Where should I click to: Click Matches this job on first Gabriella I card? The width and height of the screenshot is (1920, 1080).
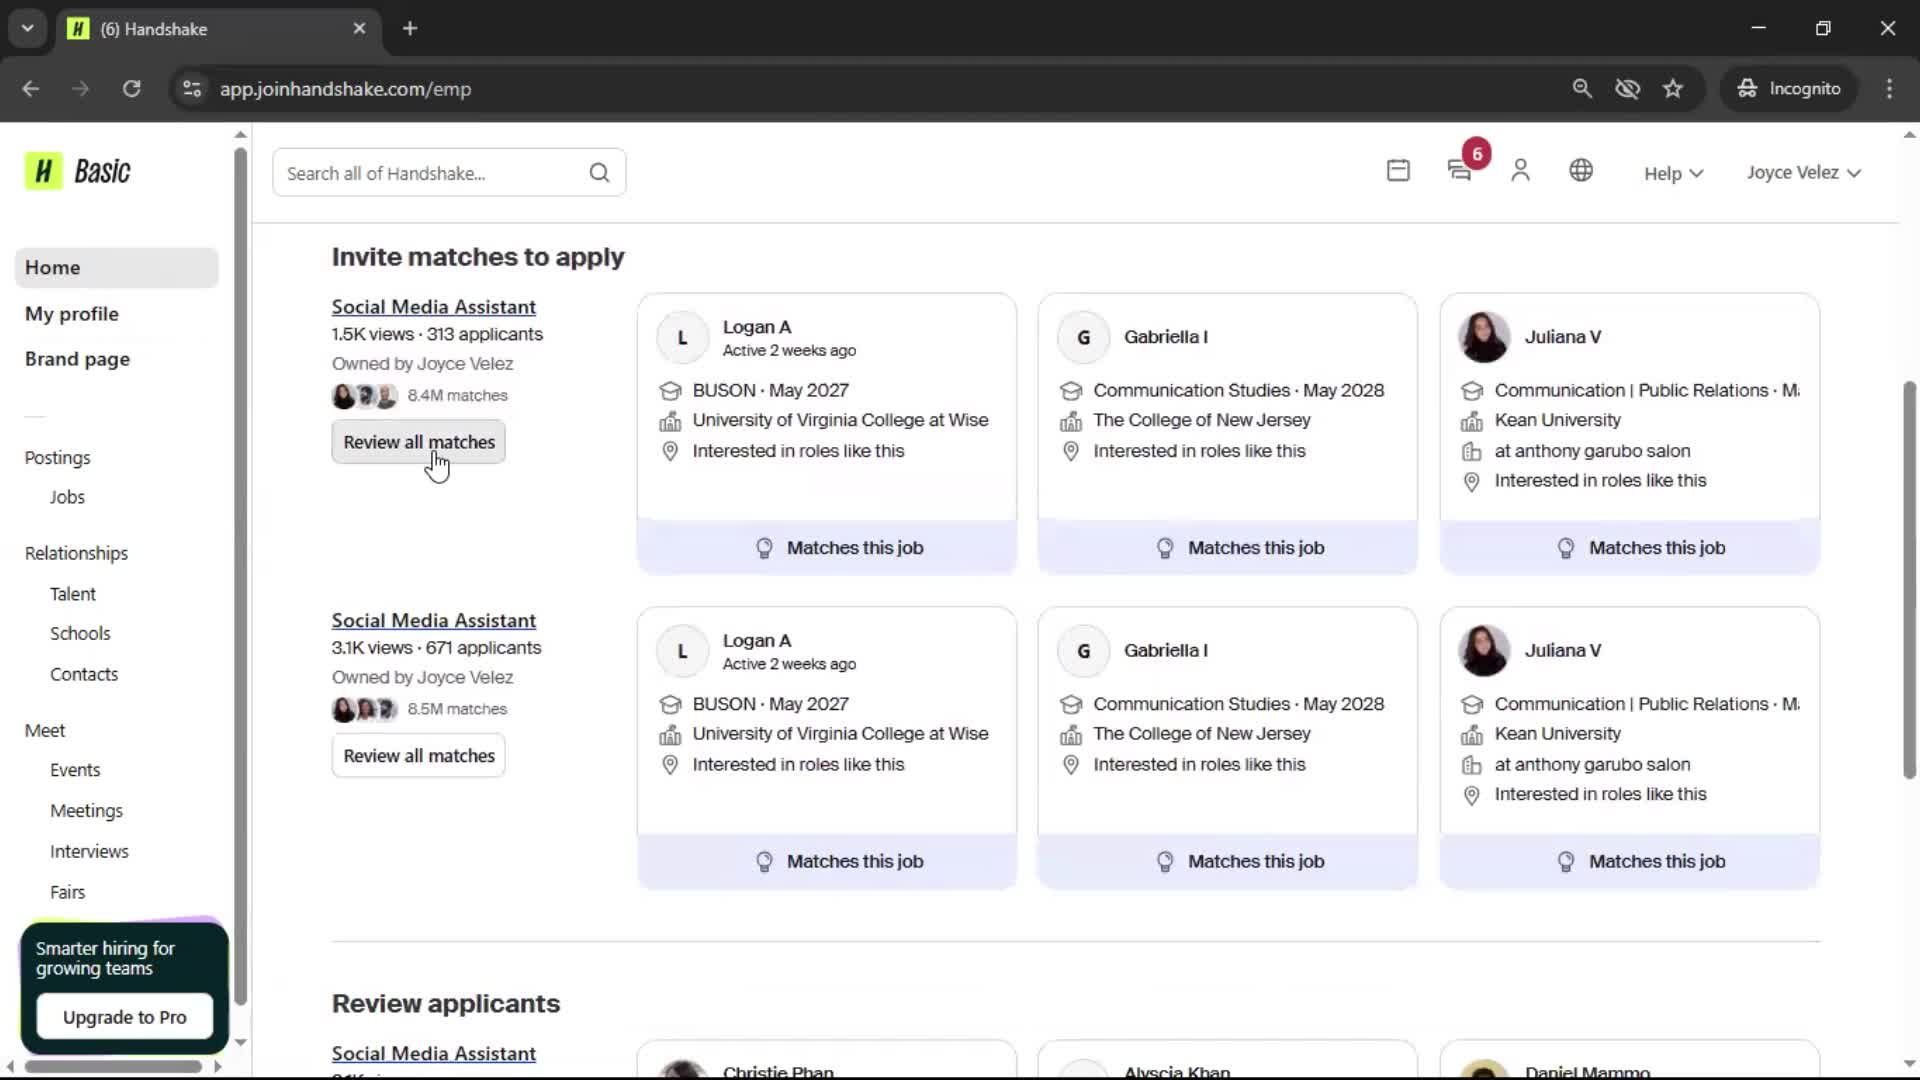(x=1228, y=548)
